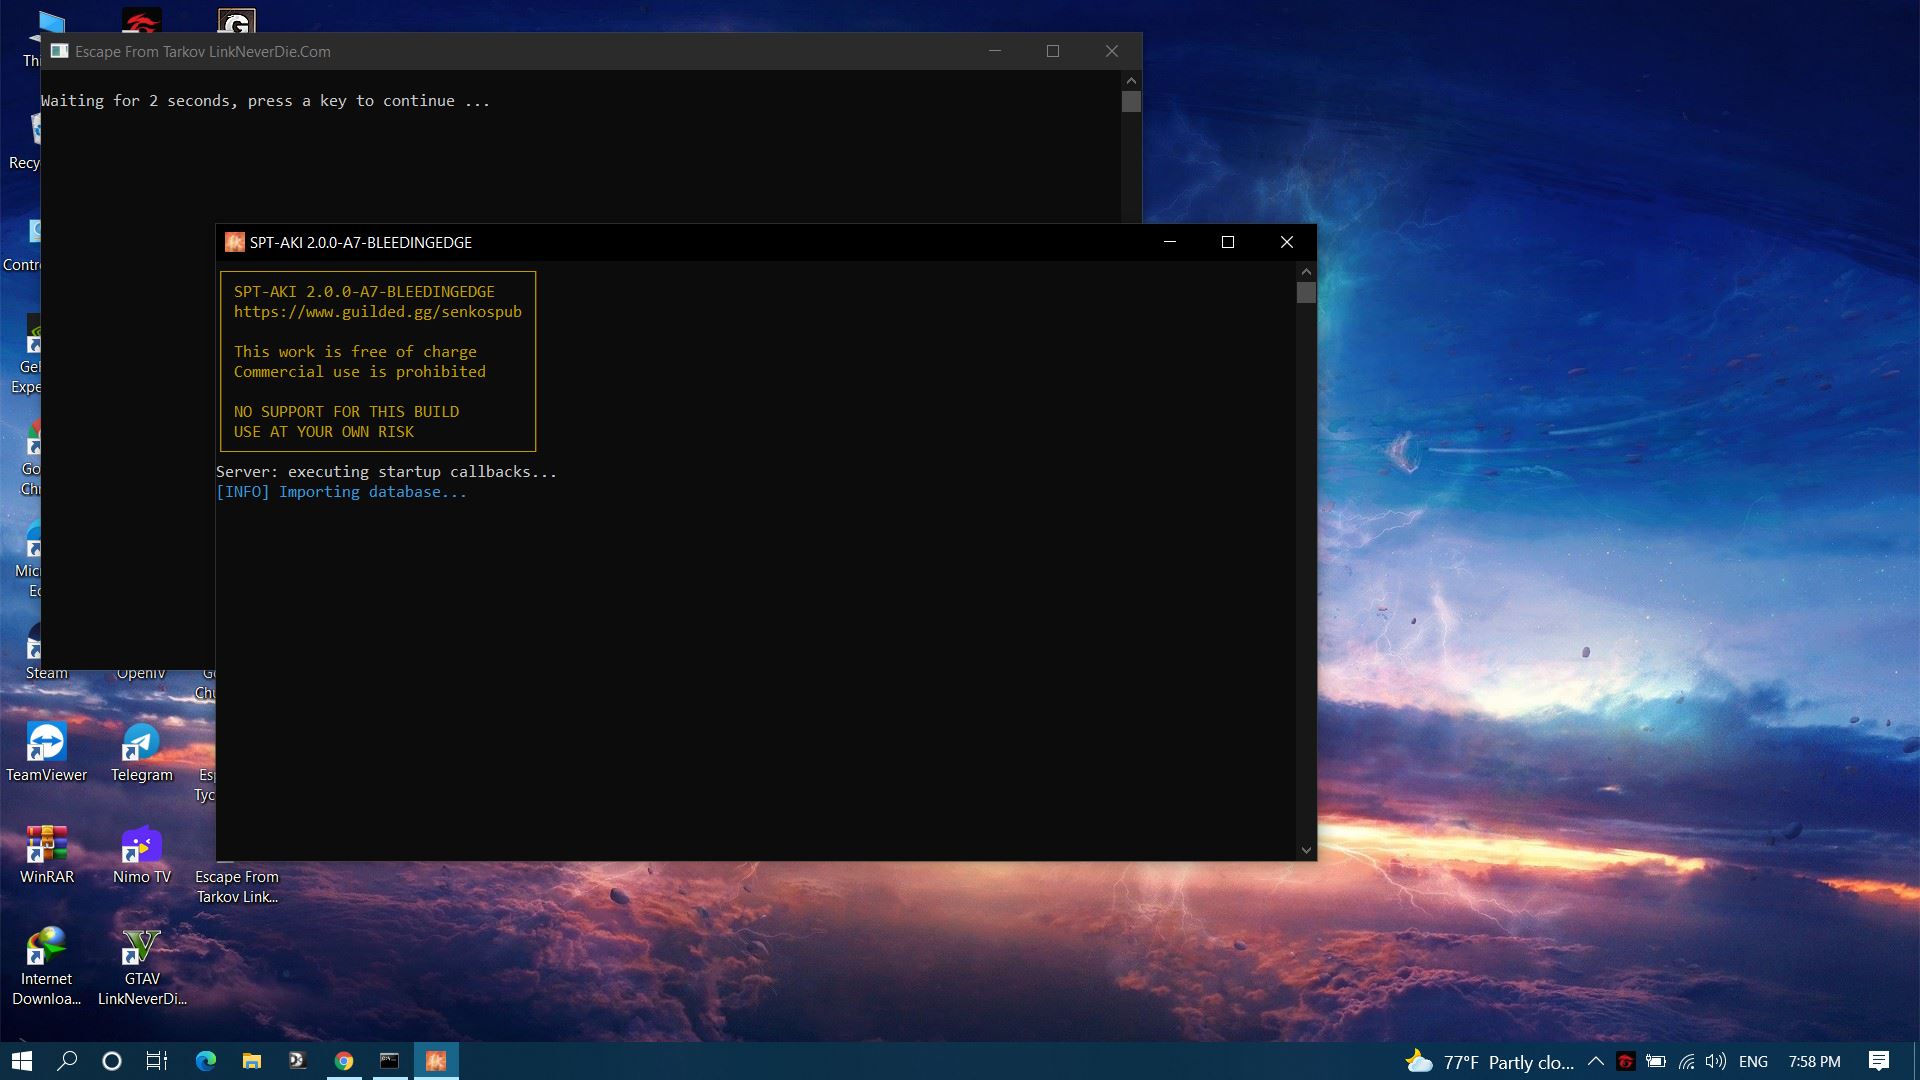Click the guilded.gg/senkospub link in console
Screen dimensions: 1920x1080
coord(377,311)
